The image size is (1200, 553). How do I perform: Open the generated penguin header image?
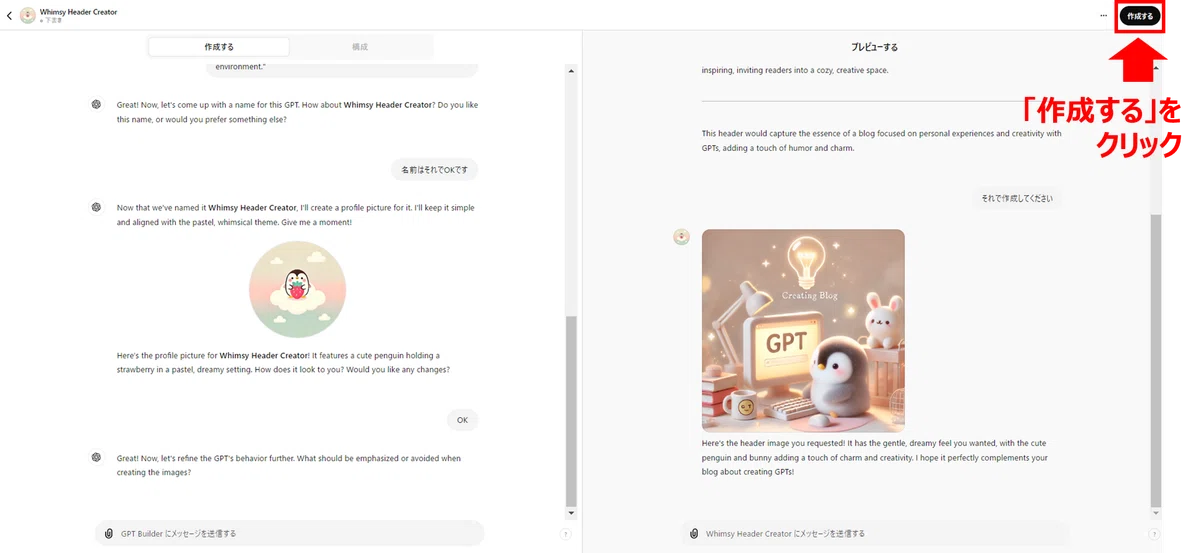[x=803, y=331]
